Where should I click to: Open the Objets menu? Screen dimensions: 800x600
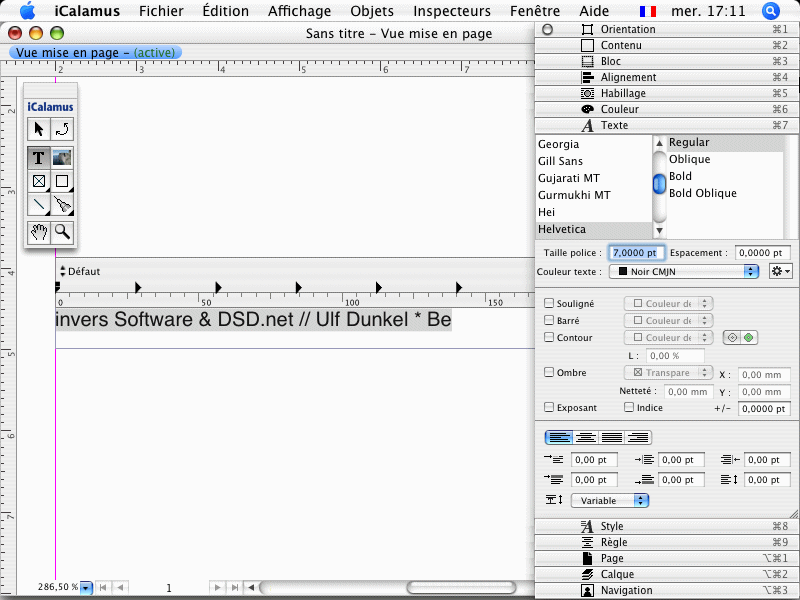click(372, 11)
